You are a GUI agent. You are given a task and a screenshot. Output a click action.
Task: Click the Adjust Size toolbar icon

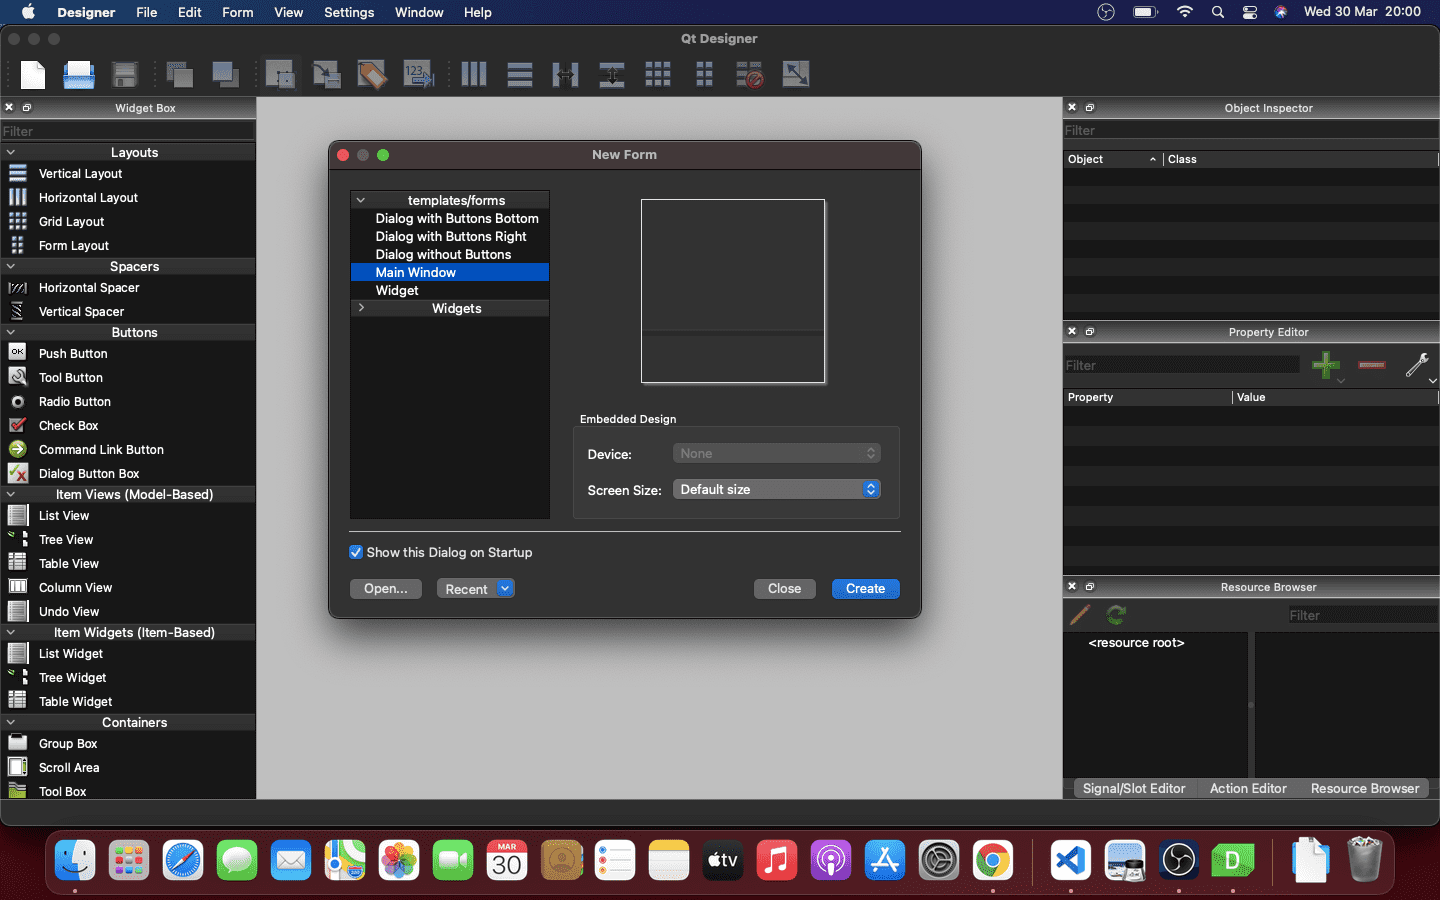click(796, 75)
